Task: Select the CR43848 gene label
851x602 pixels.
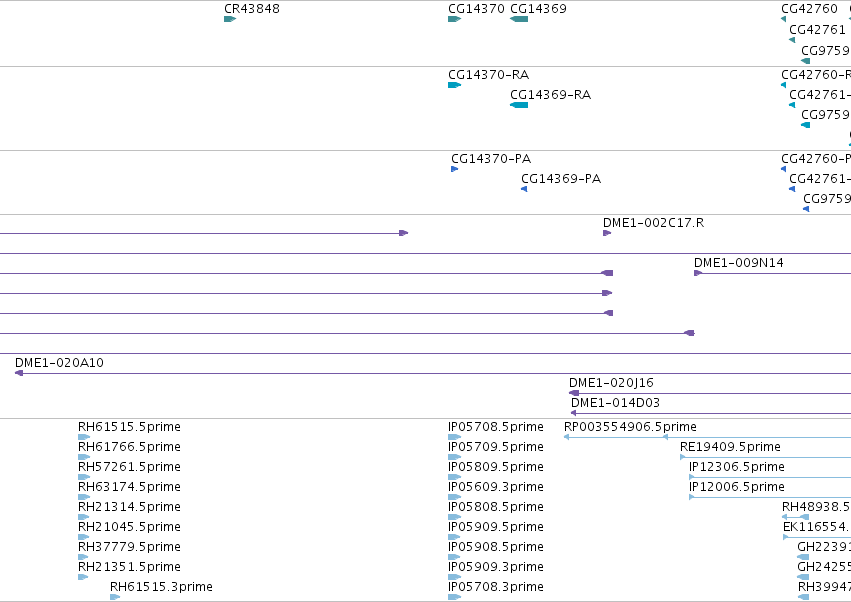Action: (252, 9)
